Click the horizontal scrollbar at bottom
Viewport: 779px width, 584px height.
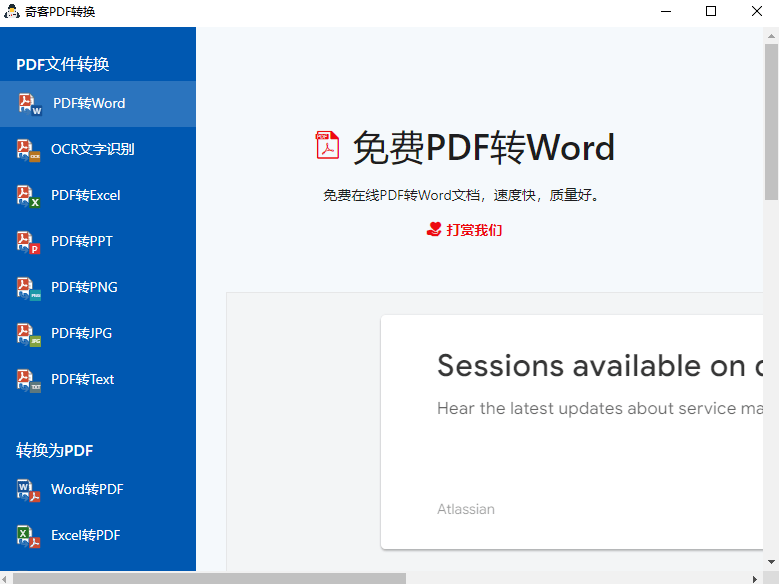[208, 578]
